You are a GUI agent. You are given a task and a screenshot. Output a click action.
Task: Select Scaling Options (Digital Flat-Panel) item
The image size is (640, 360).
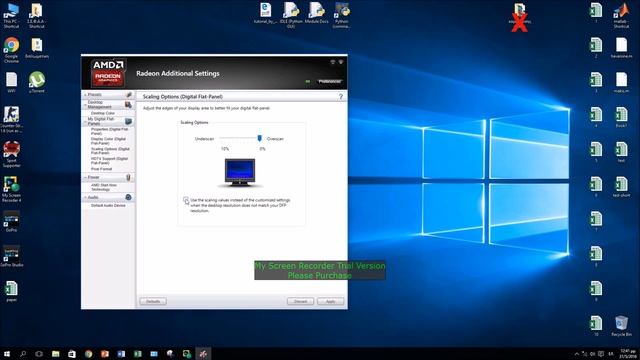point(110,151)
